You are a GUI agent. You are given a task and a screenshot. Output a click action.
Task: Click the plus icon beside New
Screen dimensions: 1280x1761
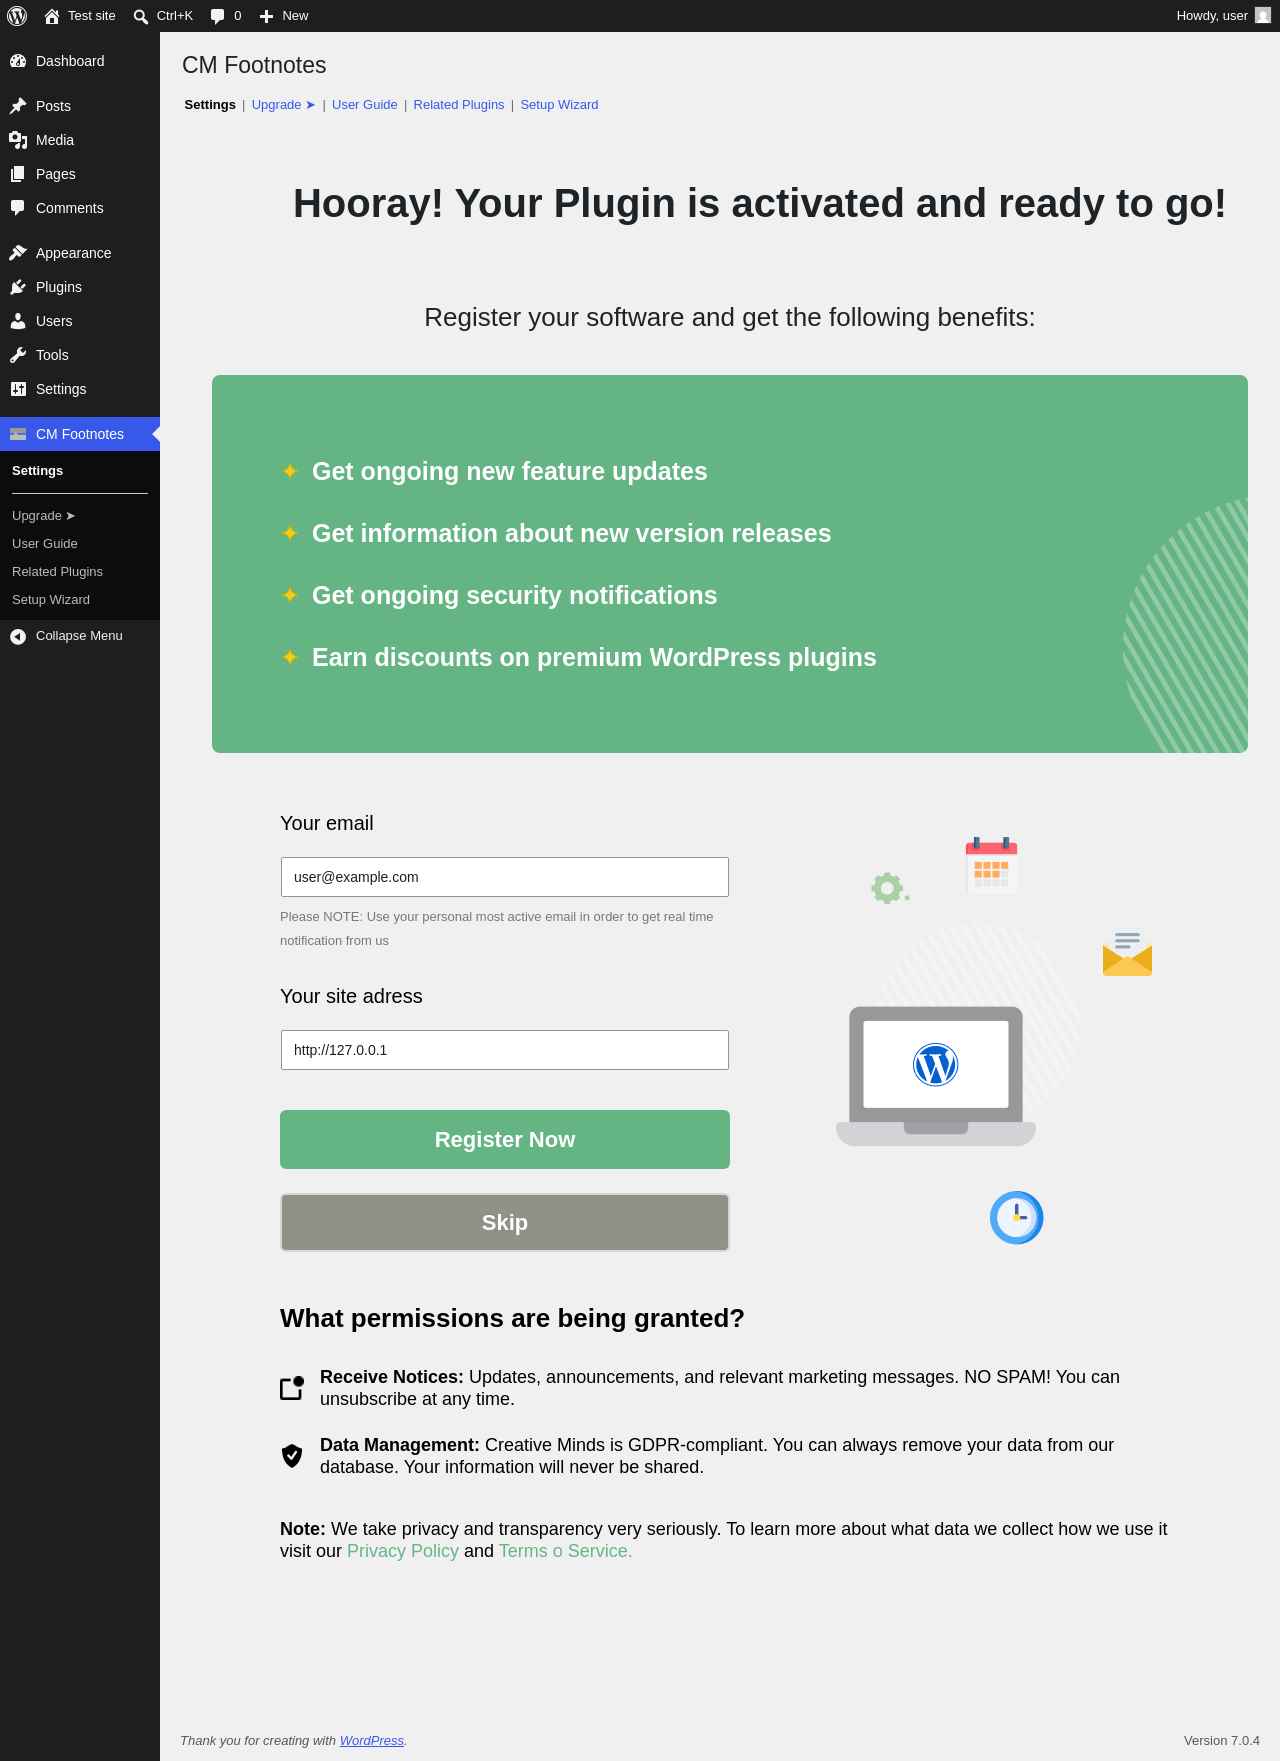click(266, 16)
